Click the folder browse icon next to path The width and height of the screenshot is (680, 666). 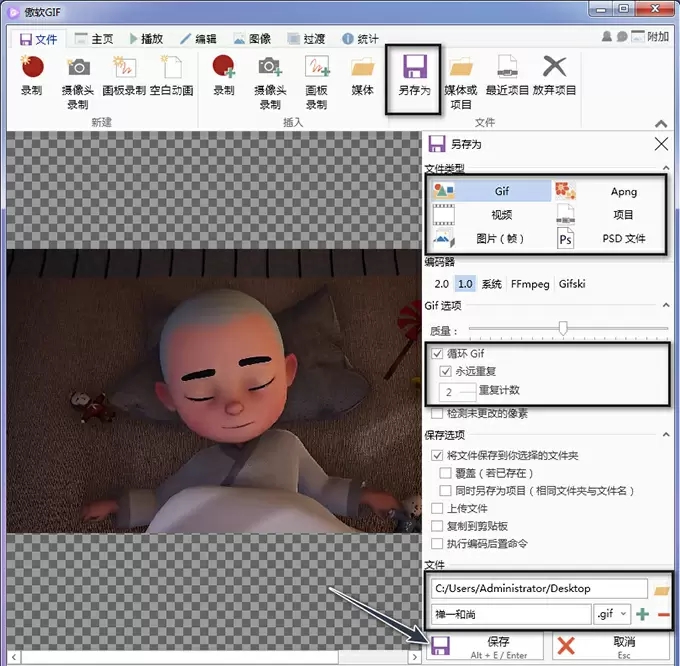pyautogui.click(x=661, y=589)
